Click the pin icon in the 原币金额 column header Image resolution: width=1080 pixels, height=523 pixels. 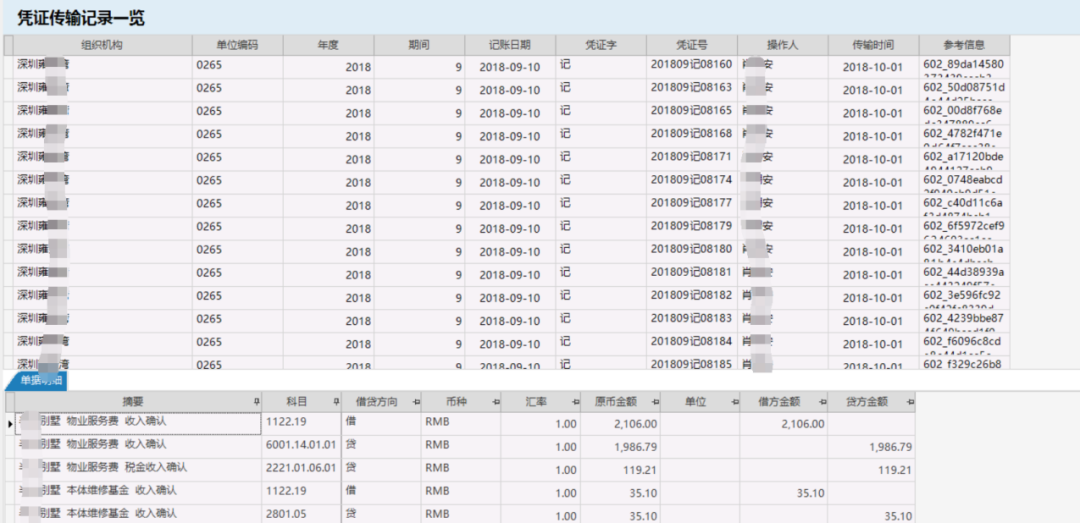(x=655, y=402)
